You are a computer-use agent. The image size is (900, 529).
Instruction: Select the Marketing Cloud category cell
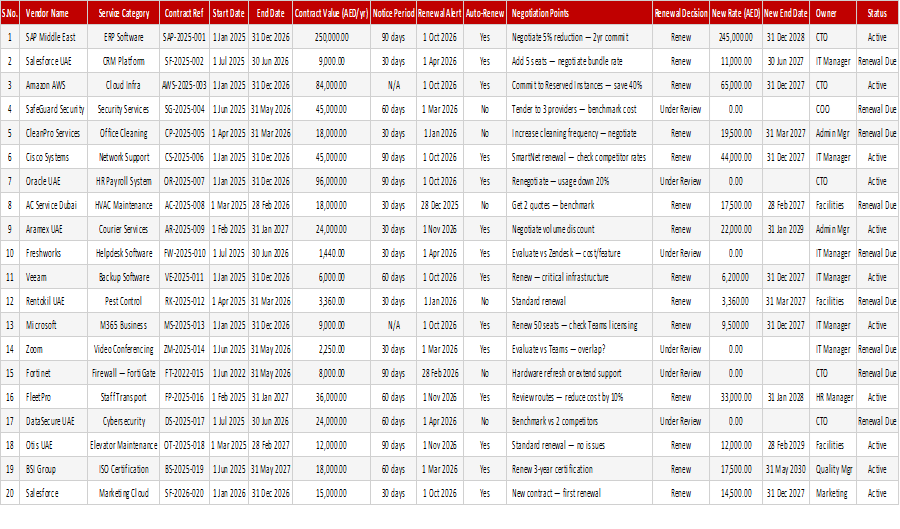pyautogui.click(x=123, y=493)
